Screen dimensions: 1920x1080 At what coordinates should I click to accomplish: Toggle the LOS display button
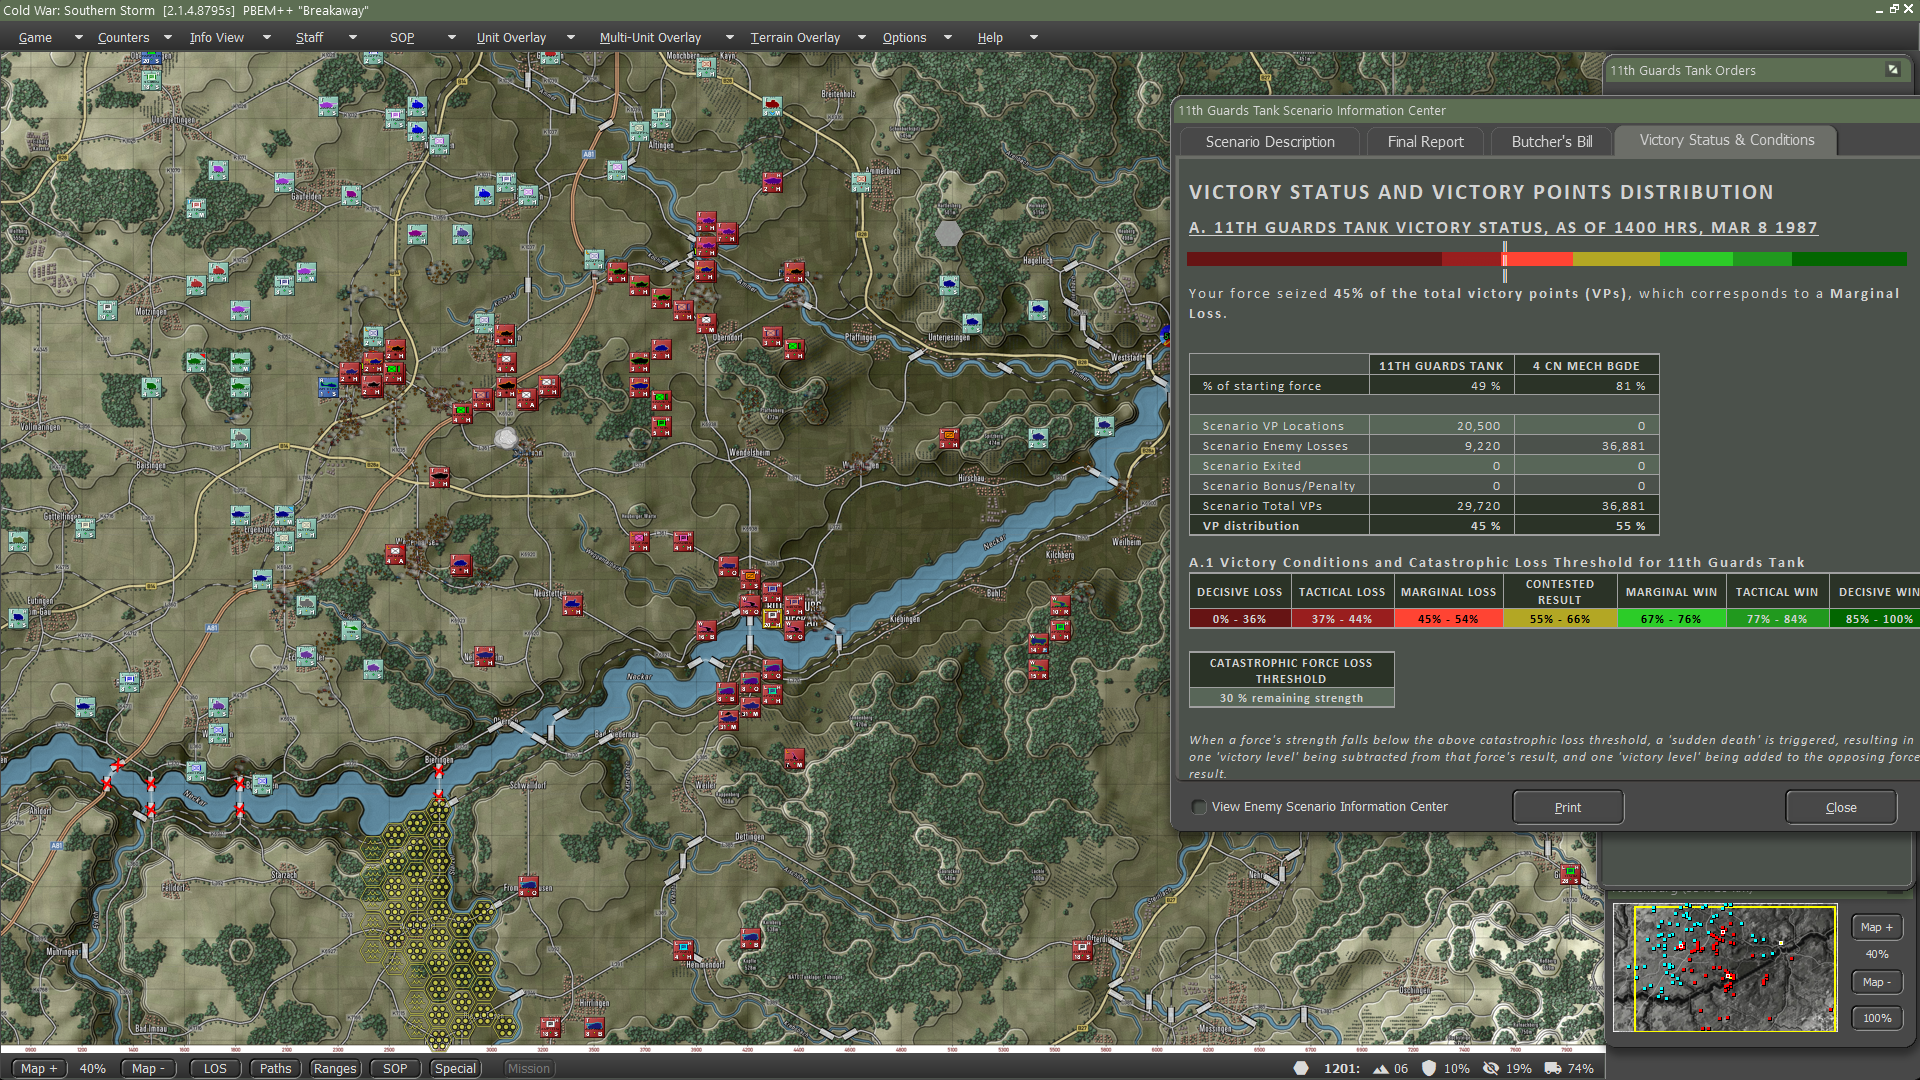click(215, 1068)
